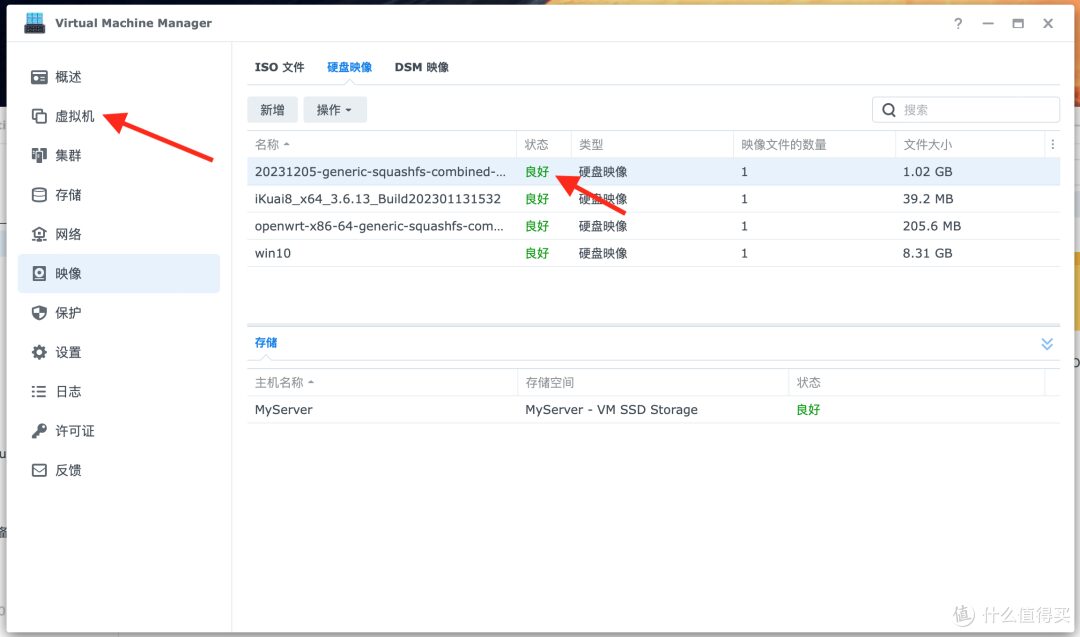The image size is (1080, 637).
Task: Select 保护 protection in the sidebar
Action: (68, 312)
